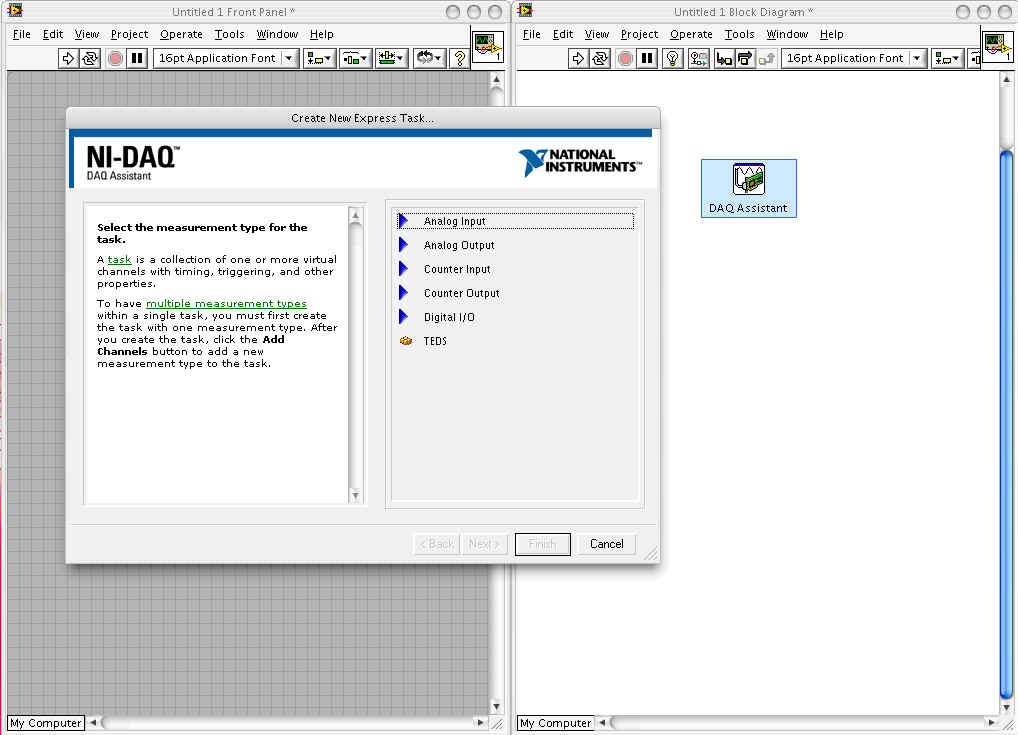The height and width of the screenshot is (735, 1018).
Task: Toggle Highlight Execution light bulb
Action: coord(673,58)
